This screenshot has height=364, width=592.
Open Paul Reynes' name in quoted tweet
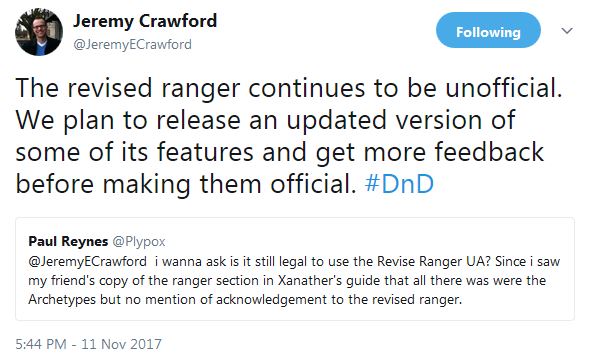point(68,241)
